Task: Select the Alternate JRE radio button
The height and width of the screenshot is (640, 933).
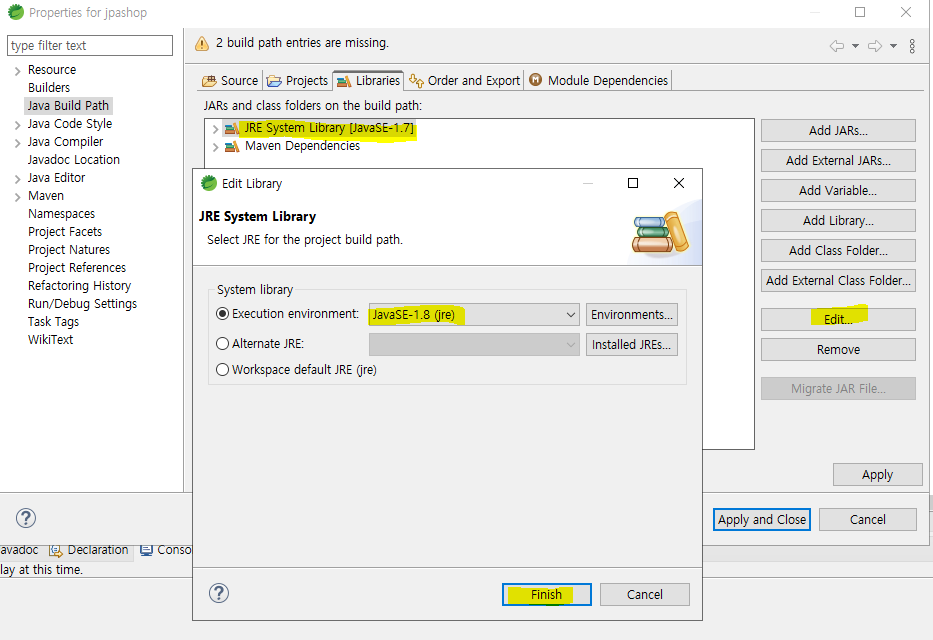Action: [223, 343]
